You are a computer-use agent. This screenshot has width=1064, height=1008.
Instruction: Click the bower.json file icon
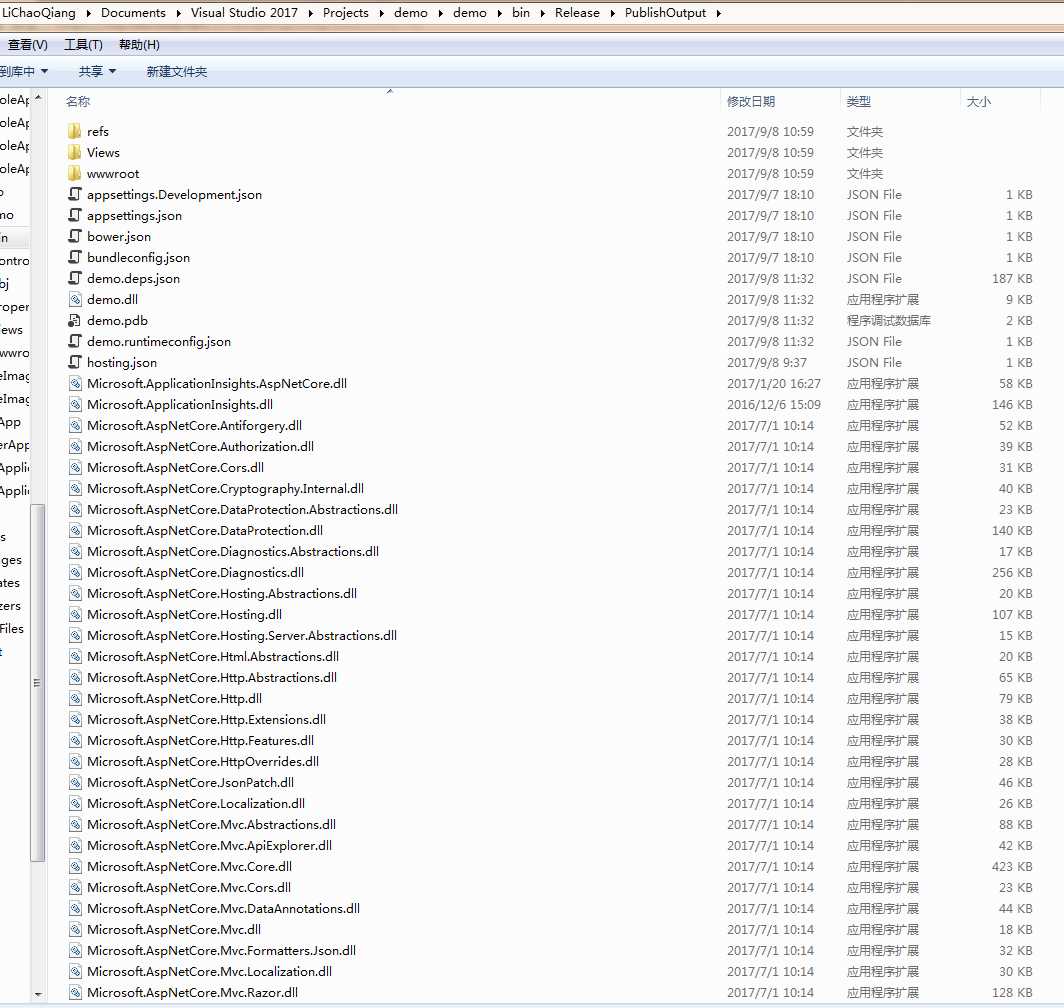click(x=75, y=236)
